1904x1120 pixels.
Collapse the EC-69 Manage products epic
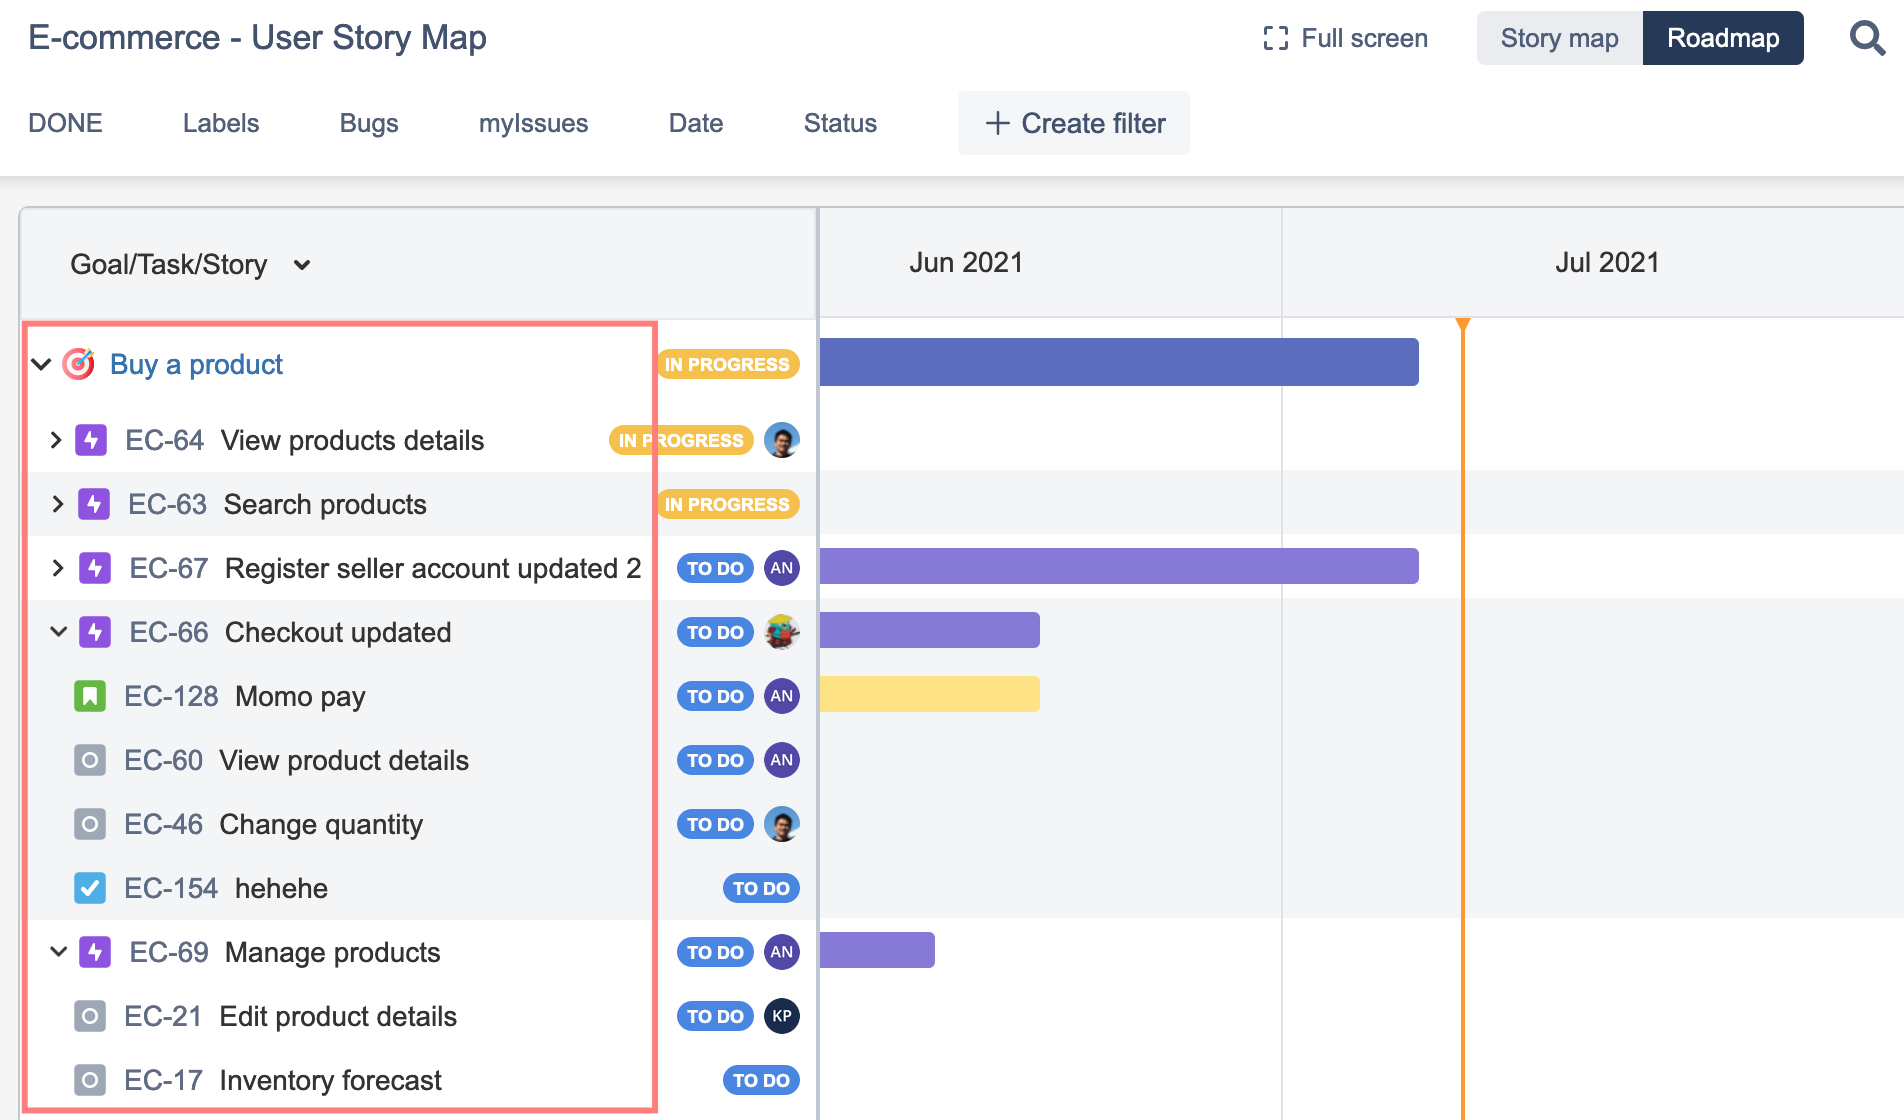pyautogui.click(x=58, y=952)
